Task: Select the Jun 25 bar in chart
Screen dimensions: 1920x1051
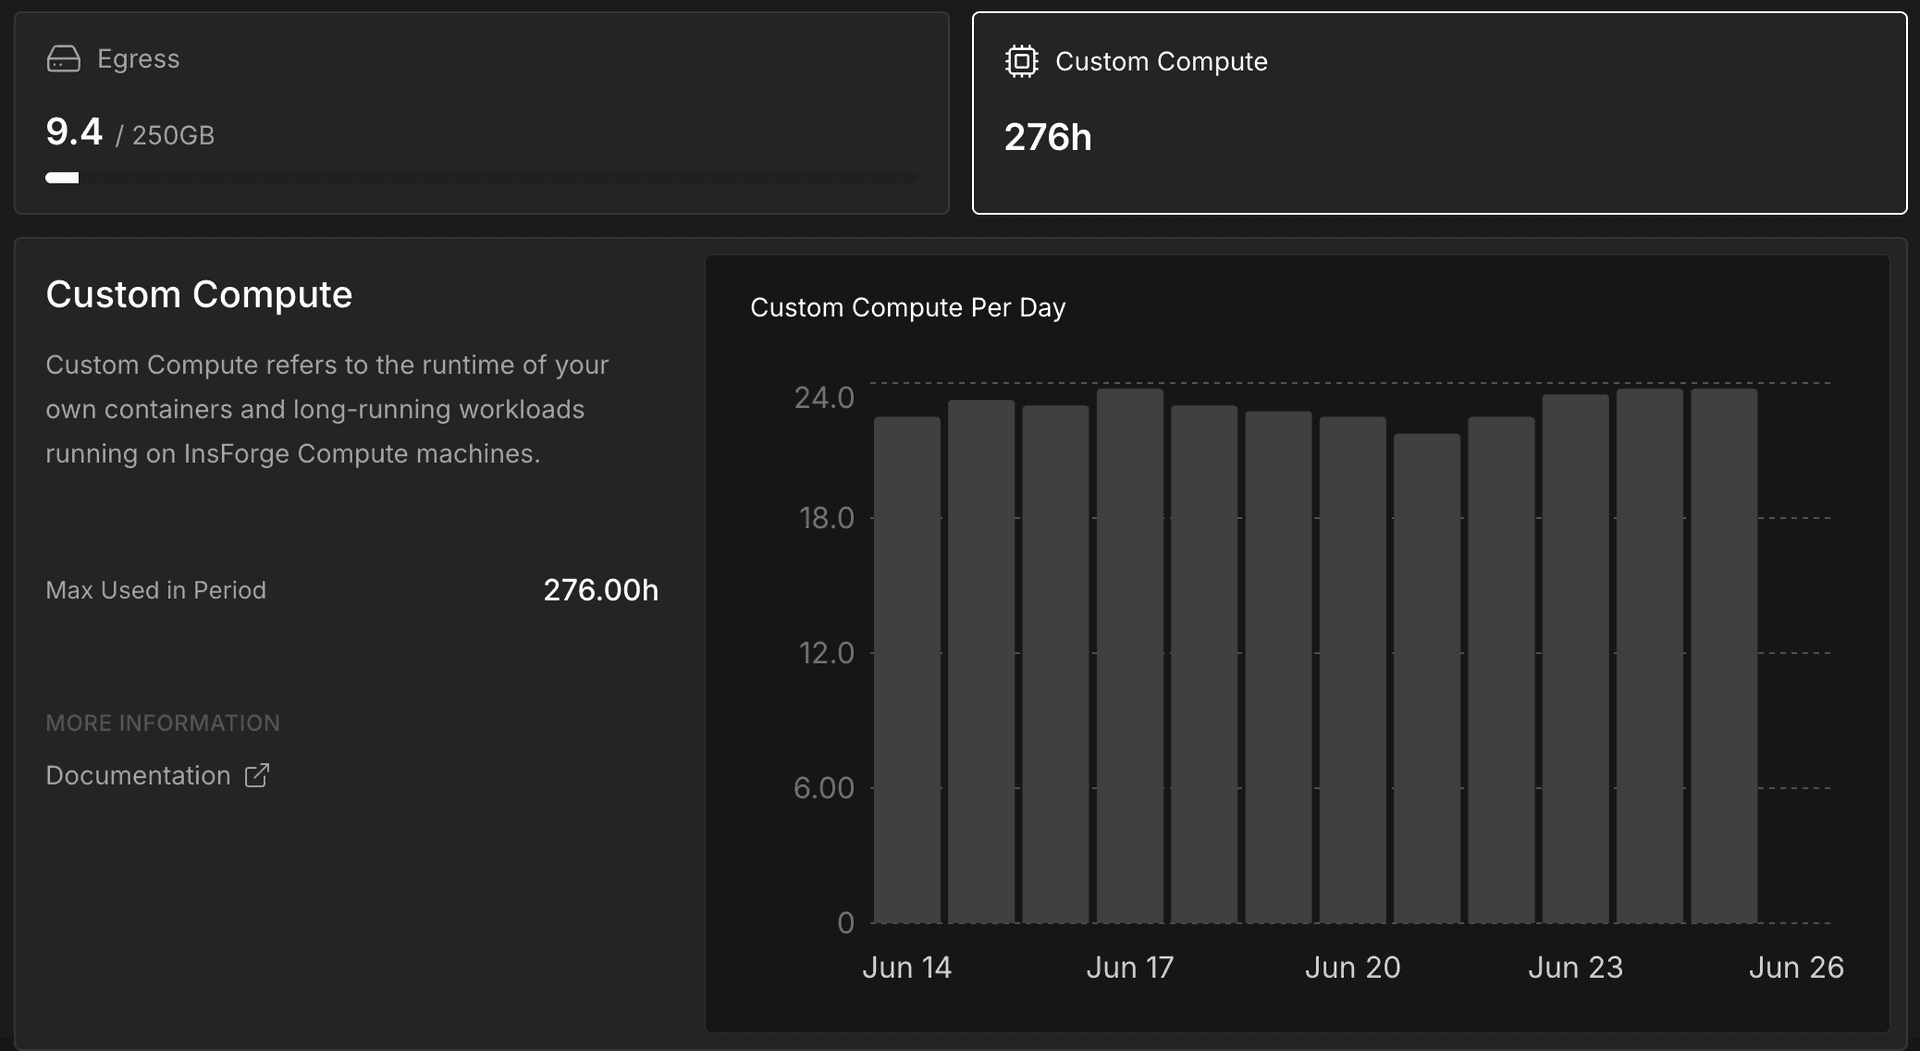Action: pyautogui.click(x=1724, y=656)
